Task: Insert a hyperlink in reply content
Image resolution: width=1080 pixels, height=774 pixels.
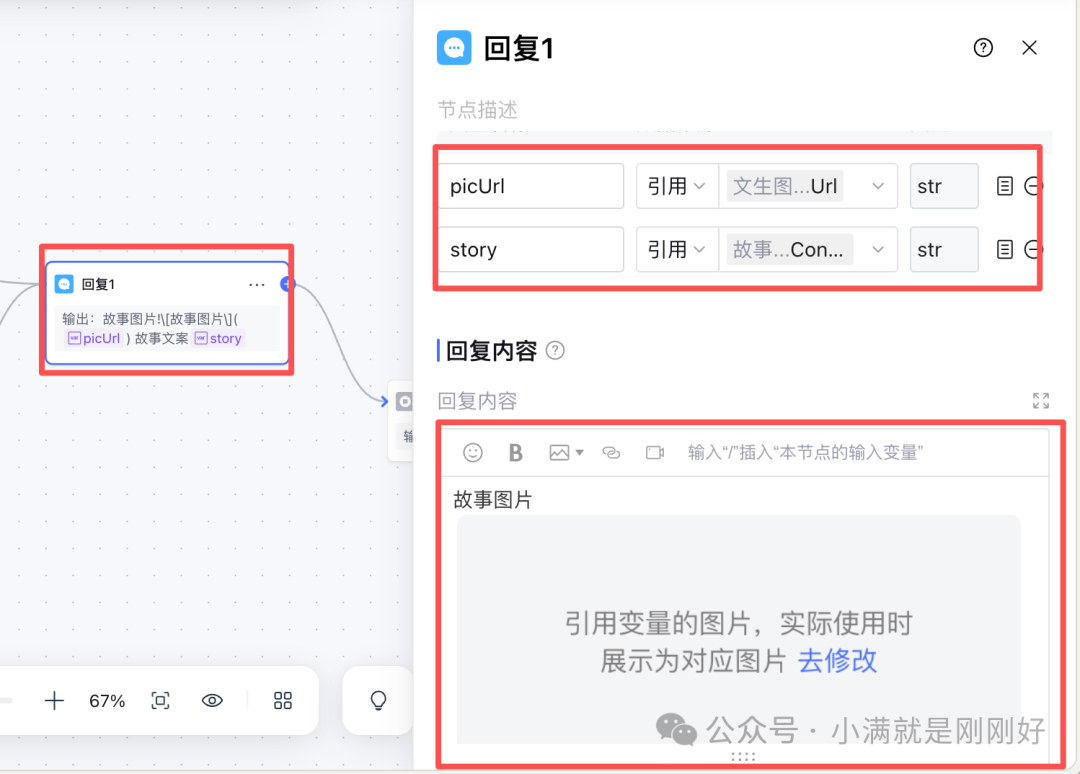Action: [x=611, y=452]
